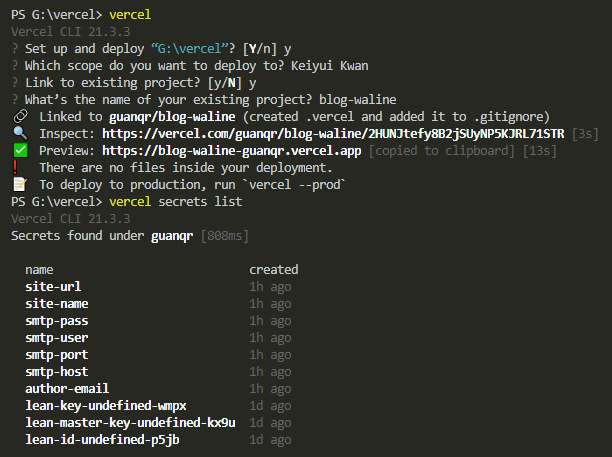
Task: Select the smtp-port secret entry
Action: pyautogui.click(x=57, y=355)
